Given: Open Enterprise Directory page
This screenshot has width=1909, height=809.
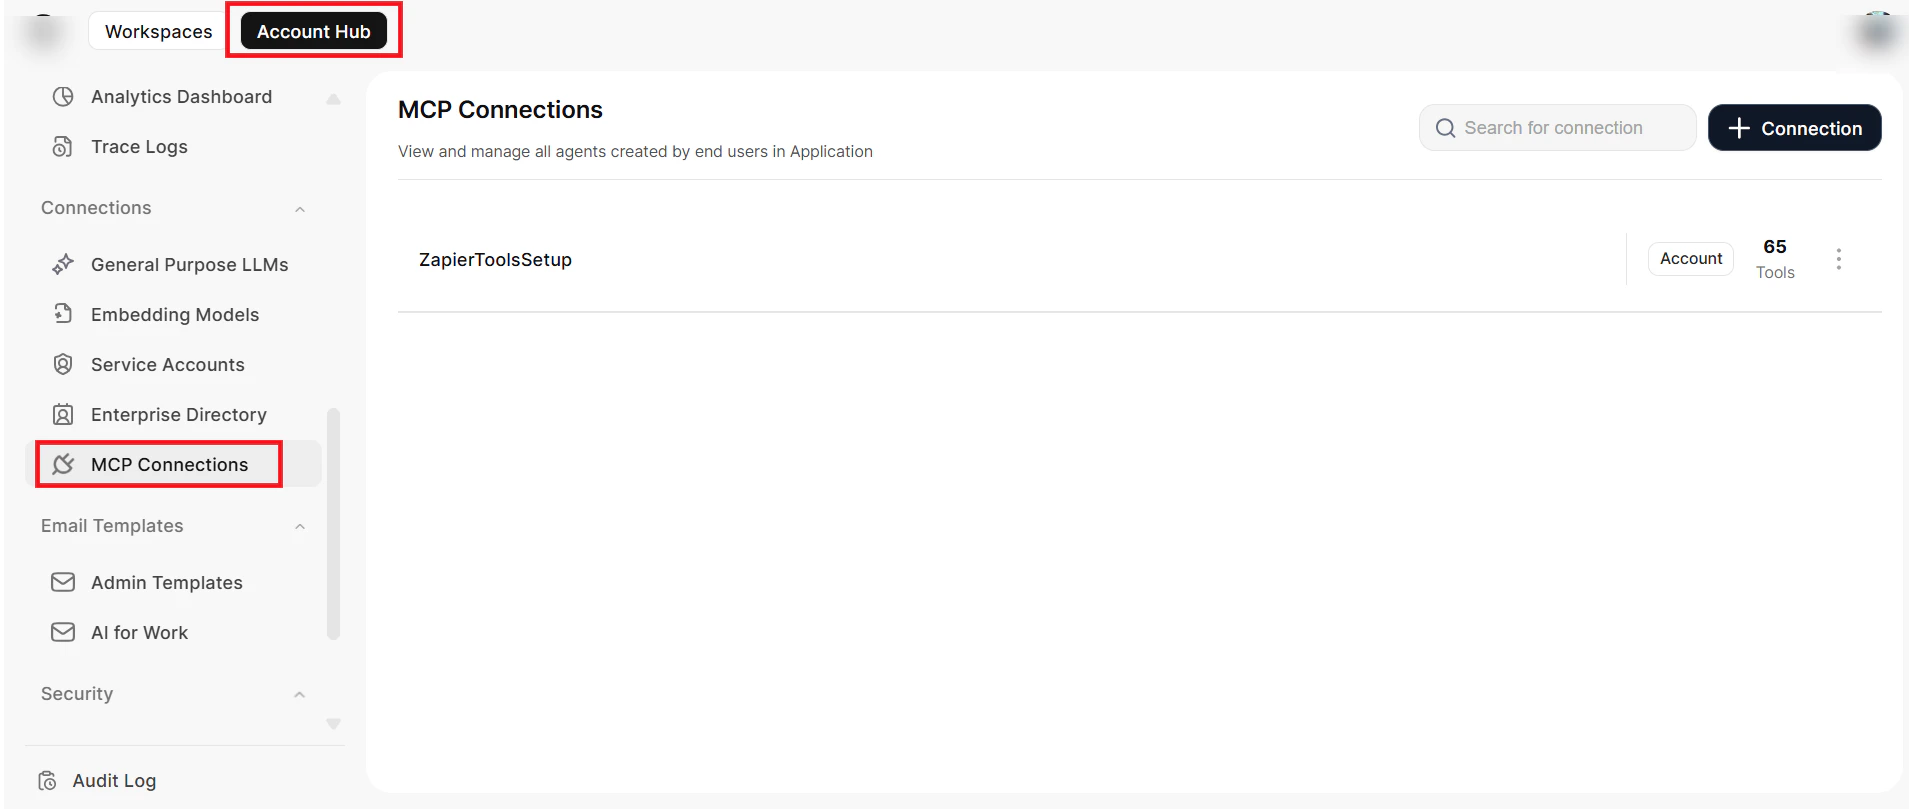Looking at the screenshot, I should 178,414.
